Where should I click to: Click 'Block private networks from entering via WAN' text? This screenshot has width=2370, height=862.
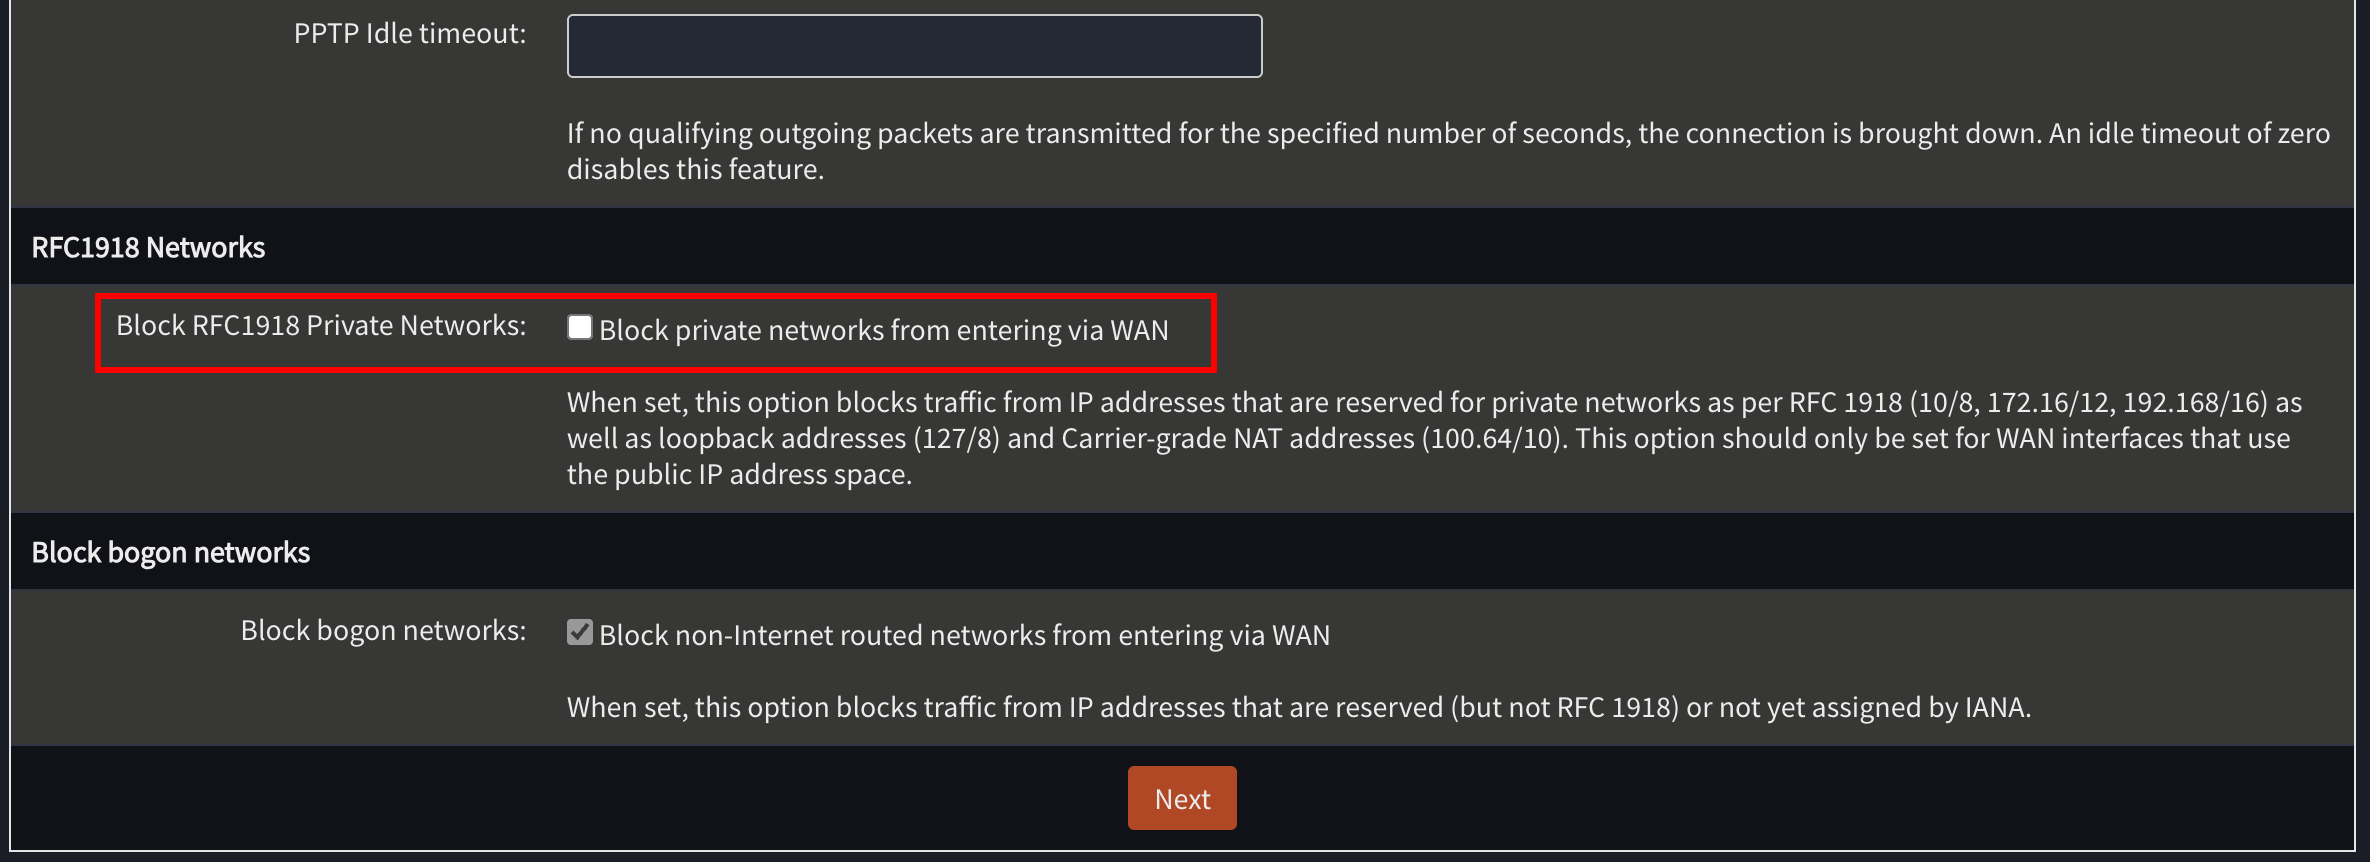(x=884, y=330)
